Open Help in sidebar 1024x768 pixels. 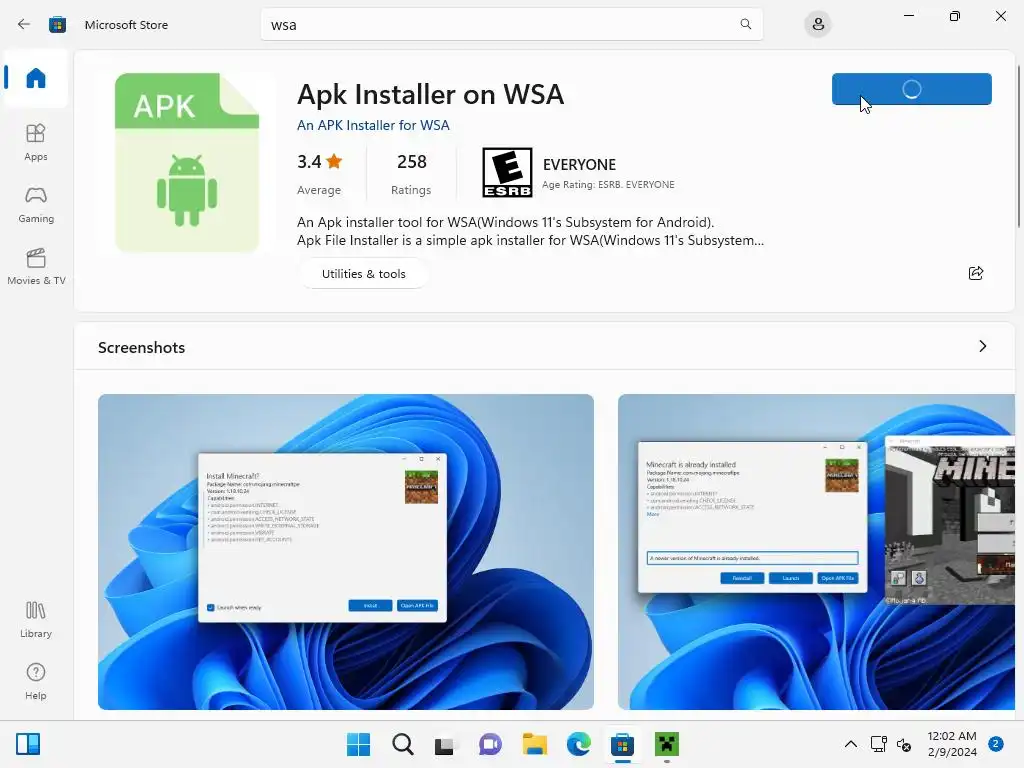[x=36, y=681]
